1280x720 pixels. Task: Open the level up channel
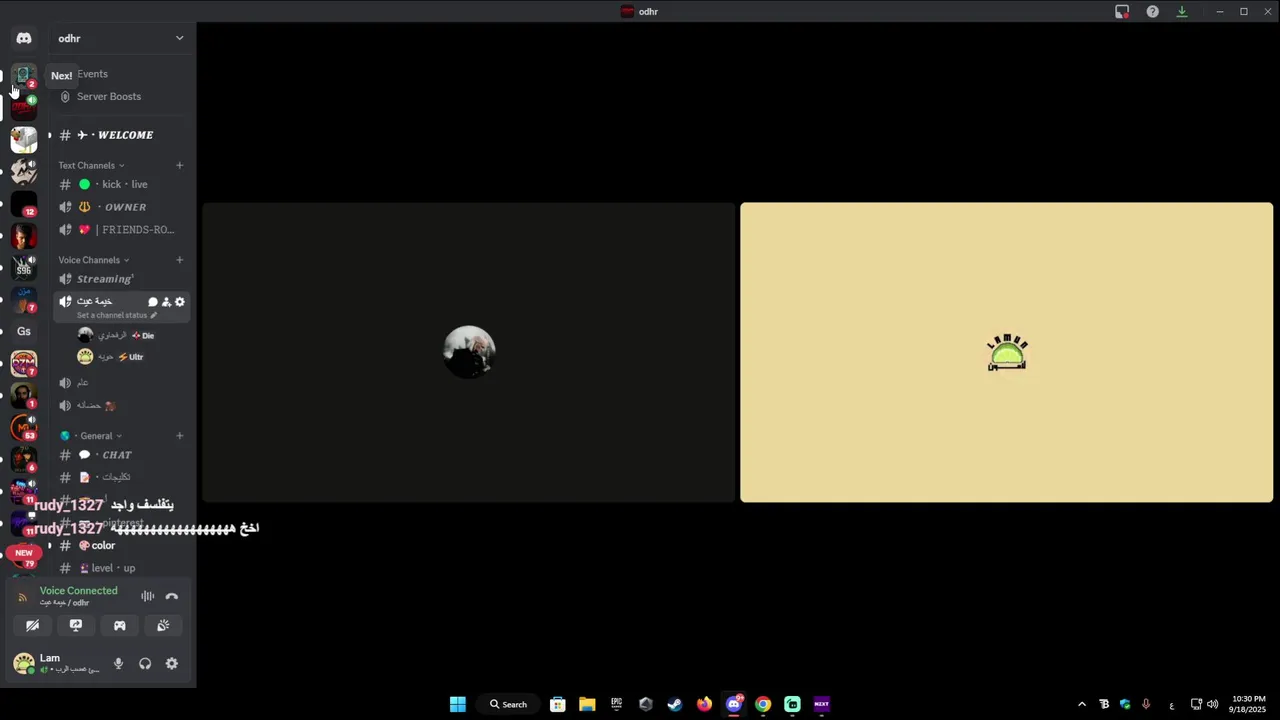[x=120, y=568]
